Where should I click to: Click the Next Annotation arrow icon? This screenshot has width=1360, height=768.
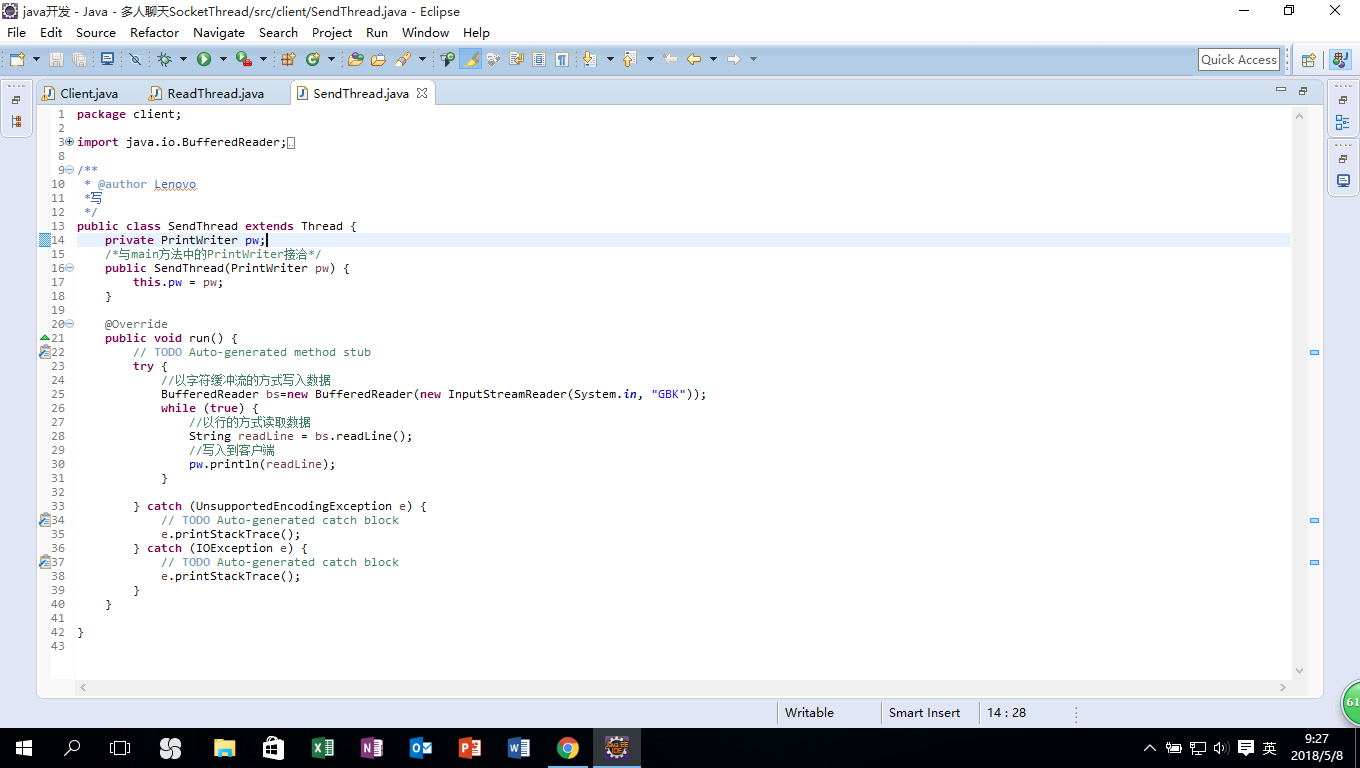pyautogui.click(x=588, y=60)
